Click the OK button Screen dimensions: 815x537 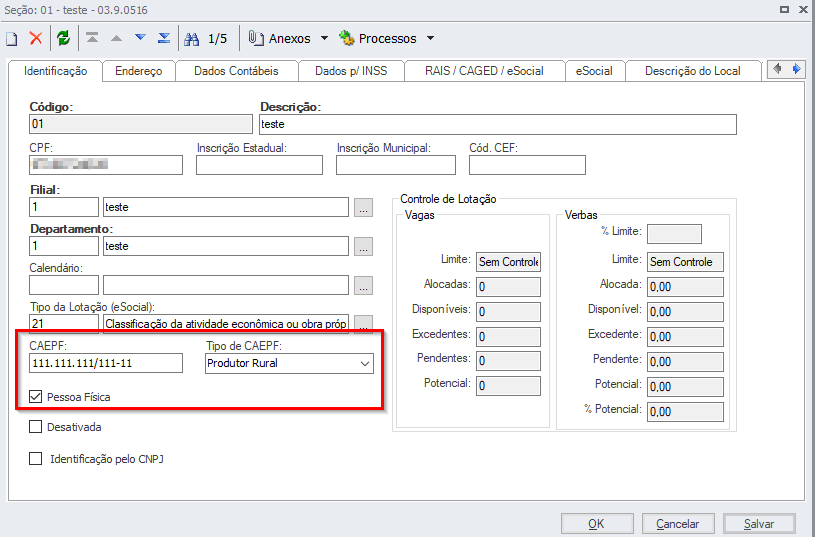click(x=597, y=524)
